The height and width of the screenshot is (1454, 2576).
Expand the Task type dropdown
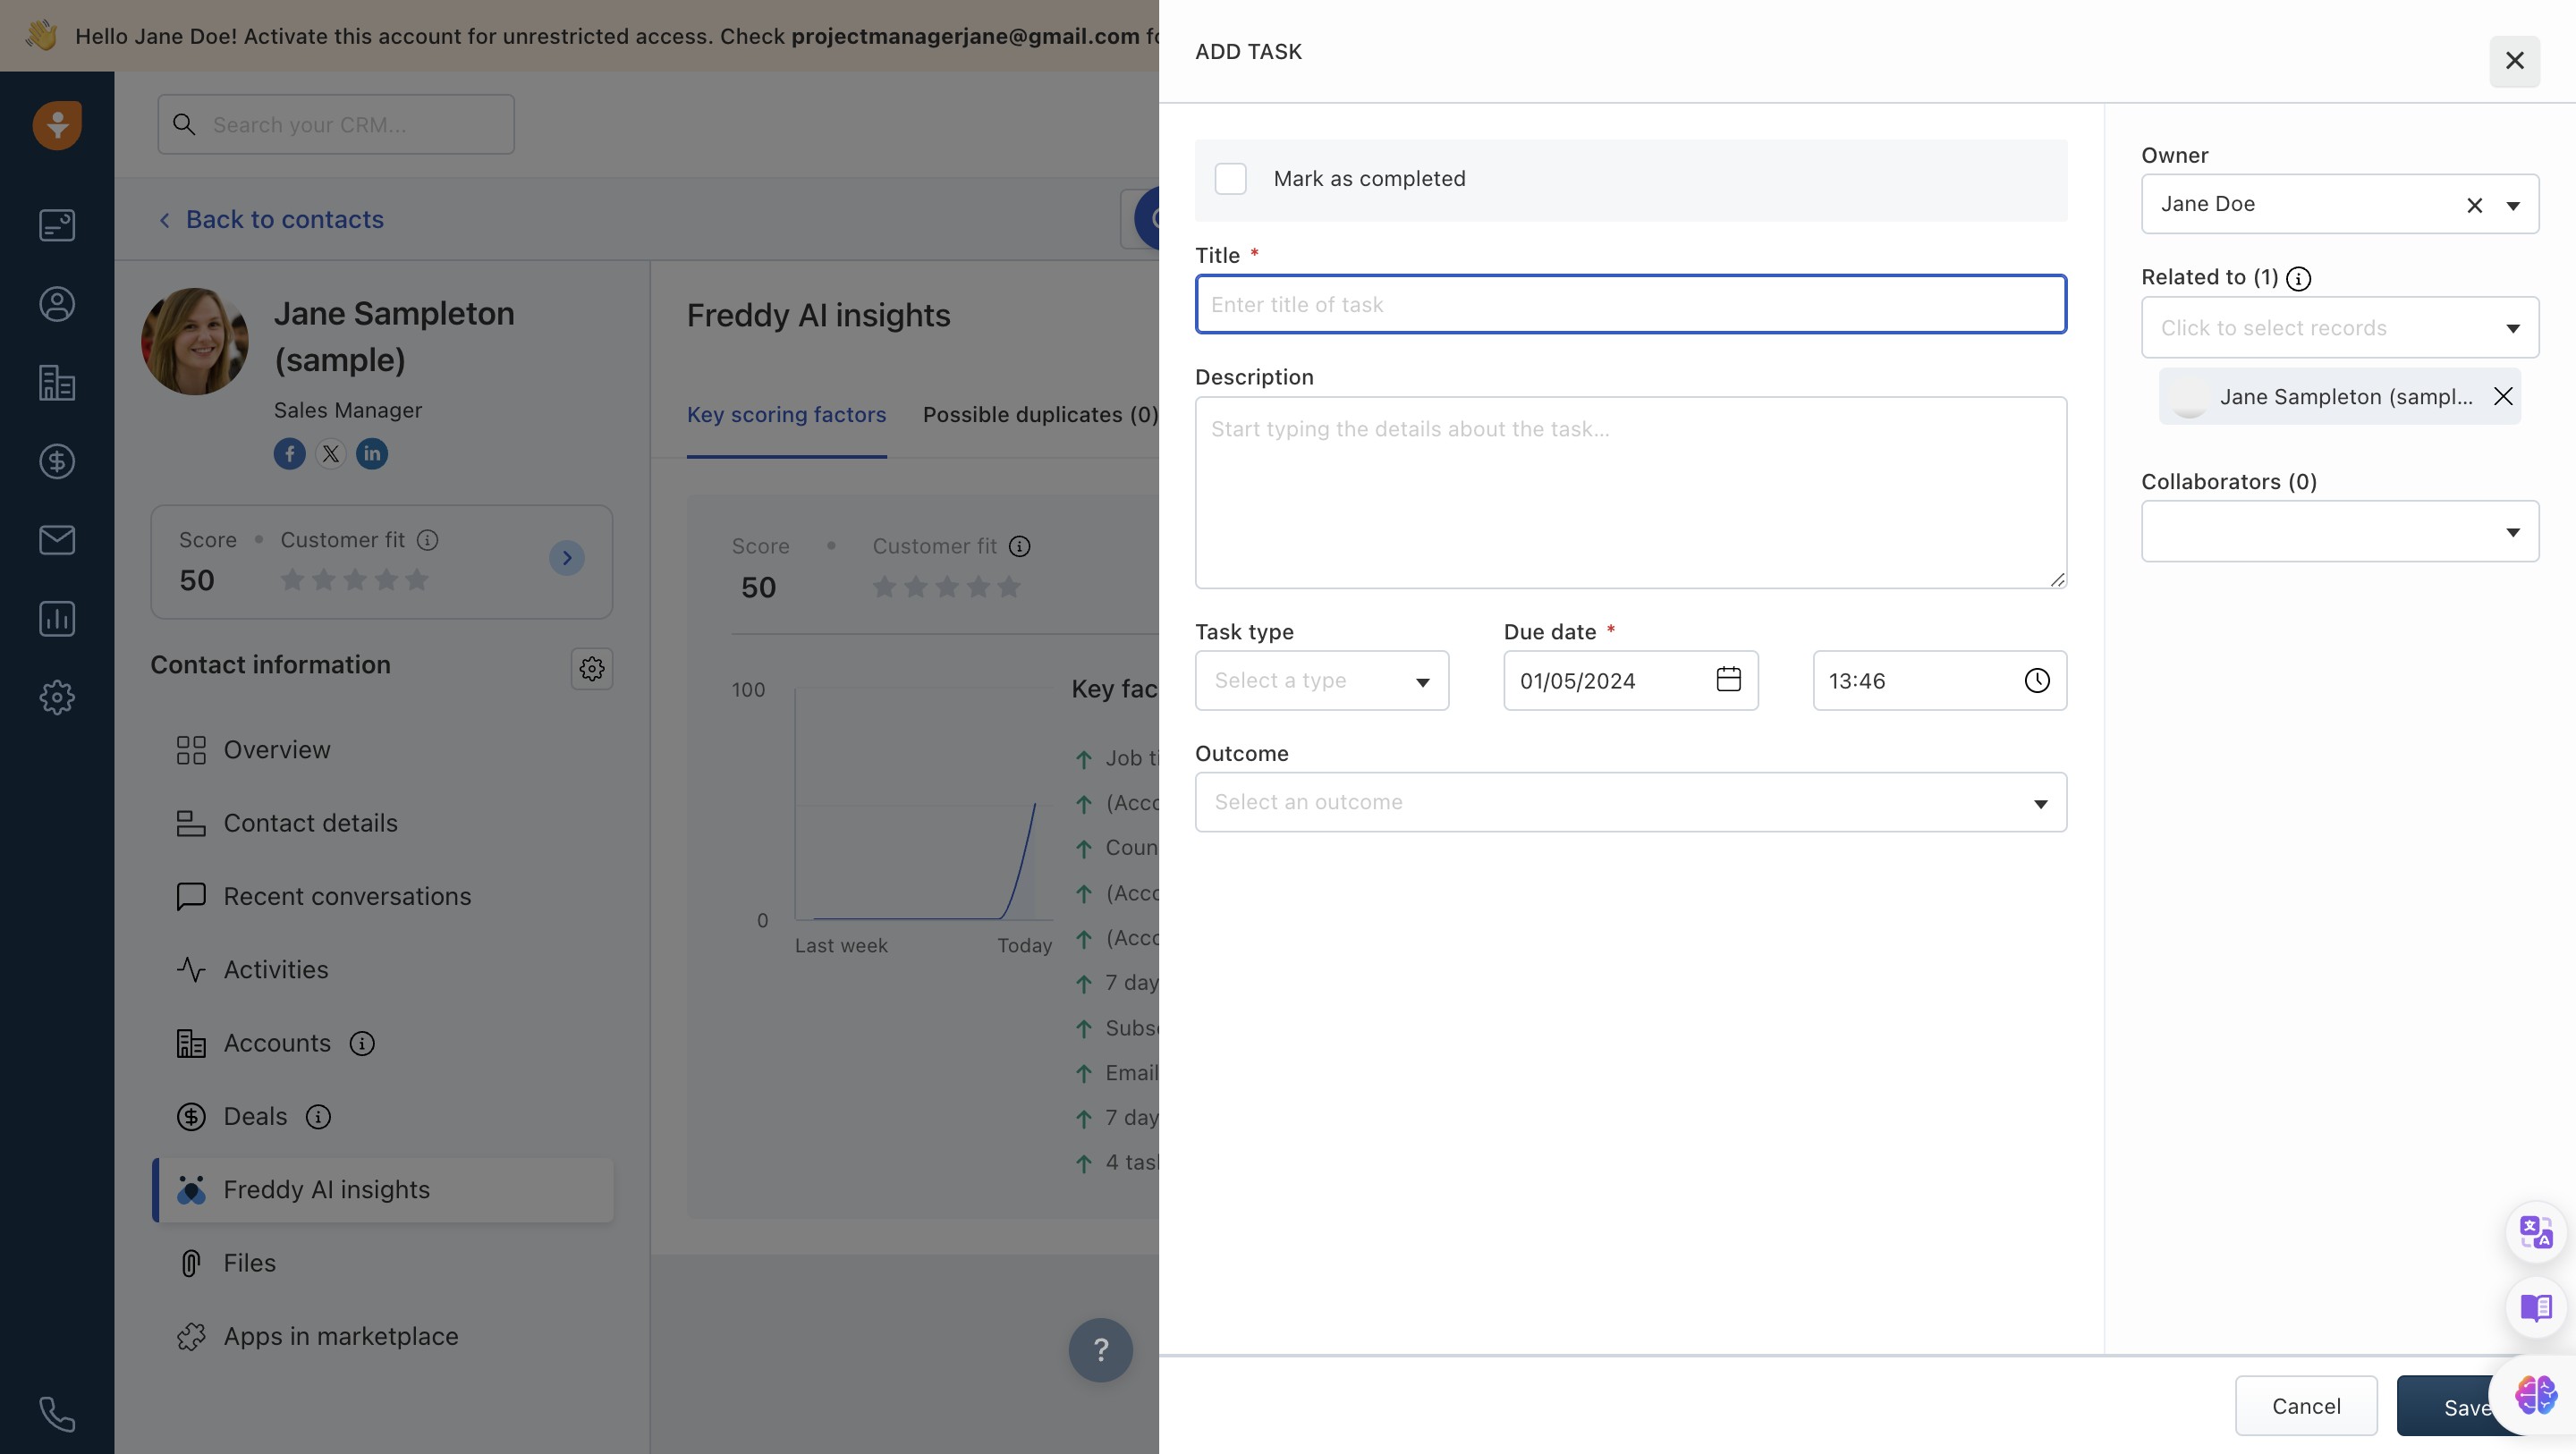[x=1321, y=681]
